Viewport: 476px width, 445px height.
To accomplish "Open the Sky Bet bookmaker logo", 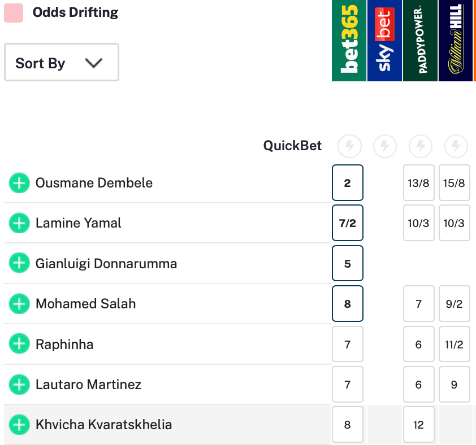I will tap(384, 40).
